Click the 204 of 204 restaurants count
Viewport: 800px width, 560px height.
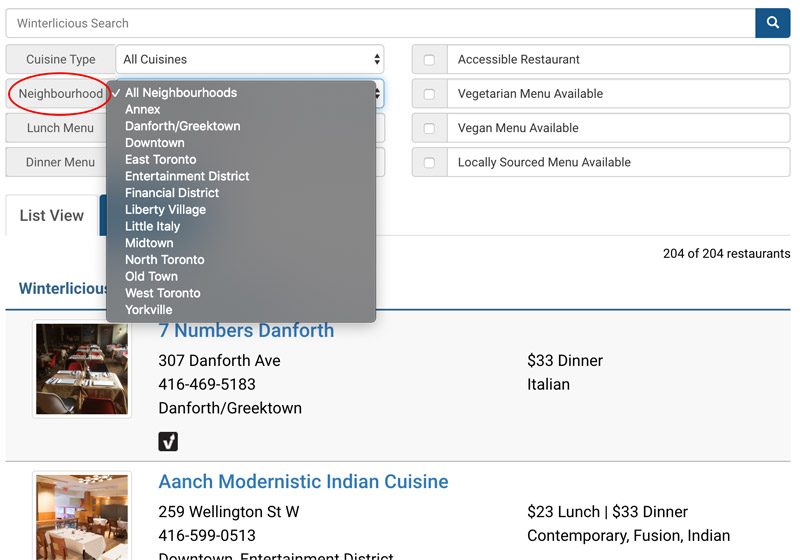[727, 253]
